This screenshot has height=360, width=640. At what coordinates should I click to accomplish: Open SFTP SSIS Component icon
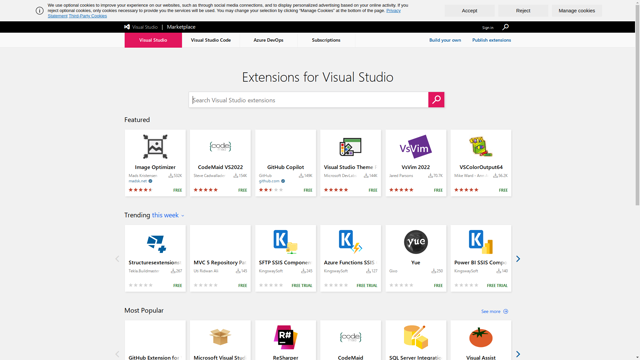point(285,242)
